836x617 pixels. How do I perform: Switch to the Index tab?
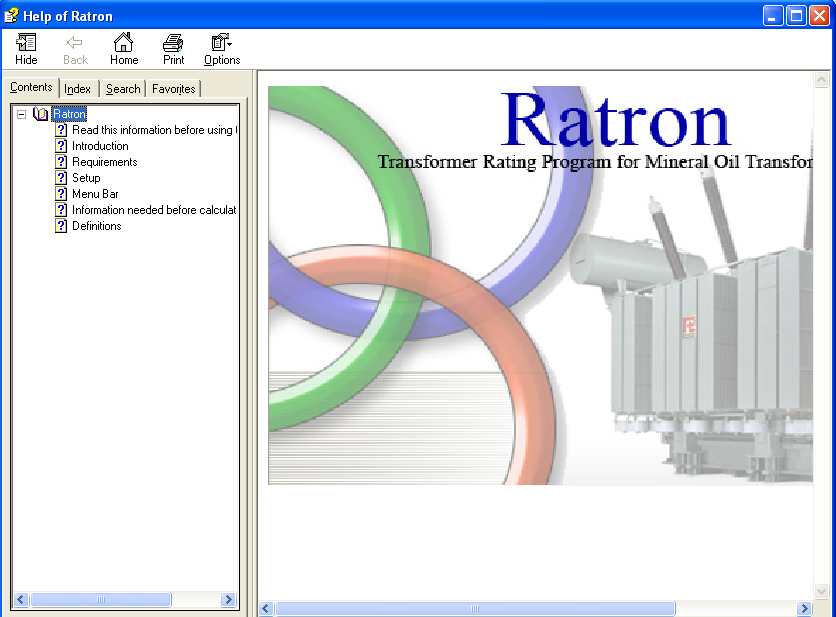point(77,89)
